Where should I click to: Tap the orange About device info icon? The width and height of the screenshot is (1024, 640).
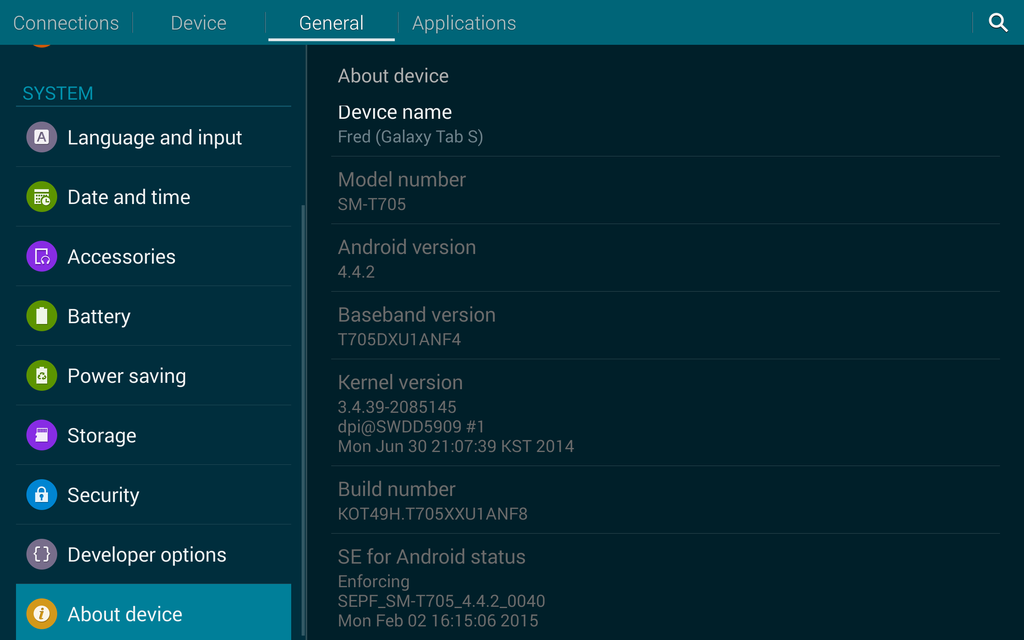click(41, 614)
